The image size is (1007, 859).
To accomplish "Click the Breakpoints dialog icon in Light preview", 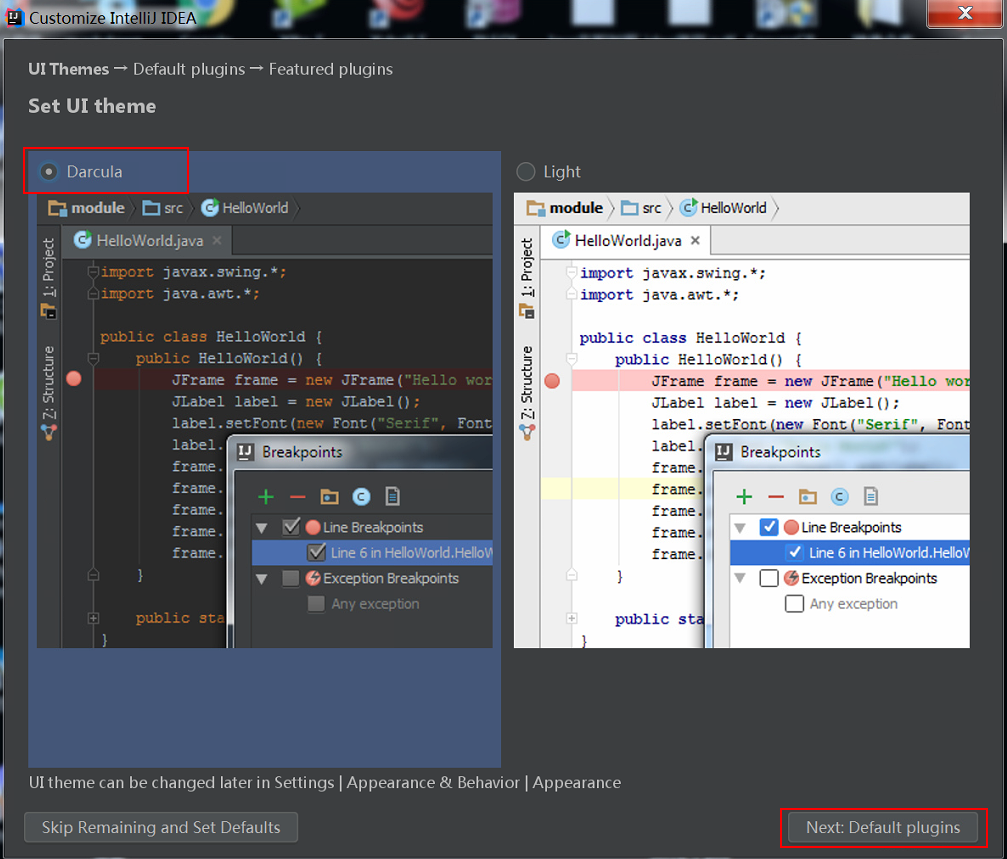I will (723, 452).
